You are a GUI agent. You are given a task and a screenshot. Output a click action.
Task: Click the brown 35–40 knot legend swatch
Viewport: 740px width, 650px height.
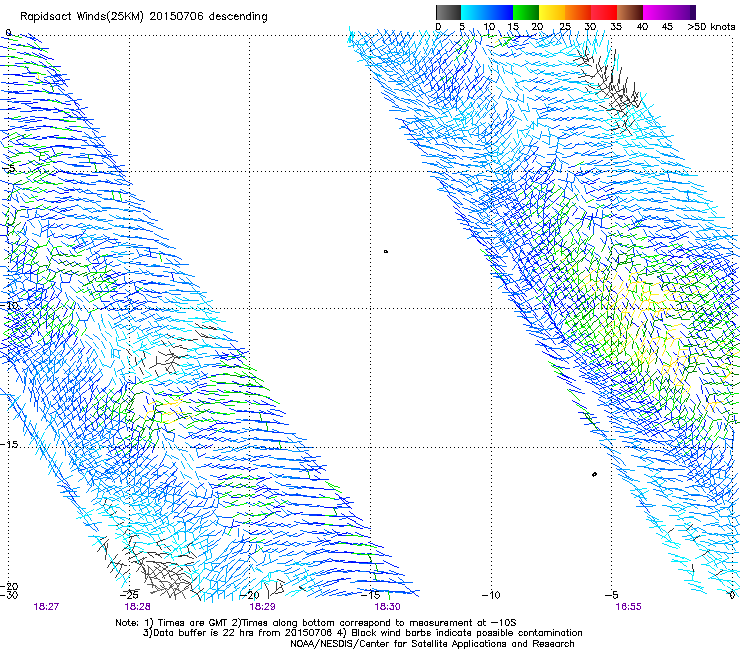[x=630, y=12]
